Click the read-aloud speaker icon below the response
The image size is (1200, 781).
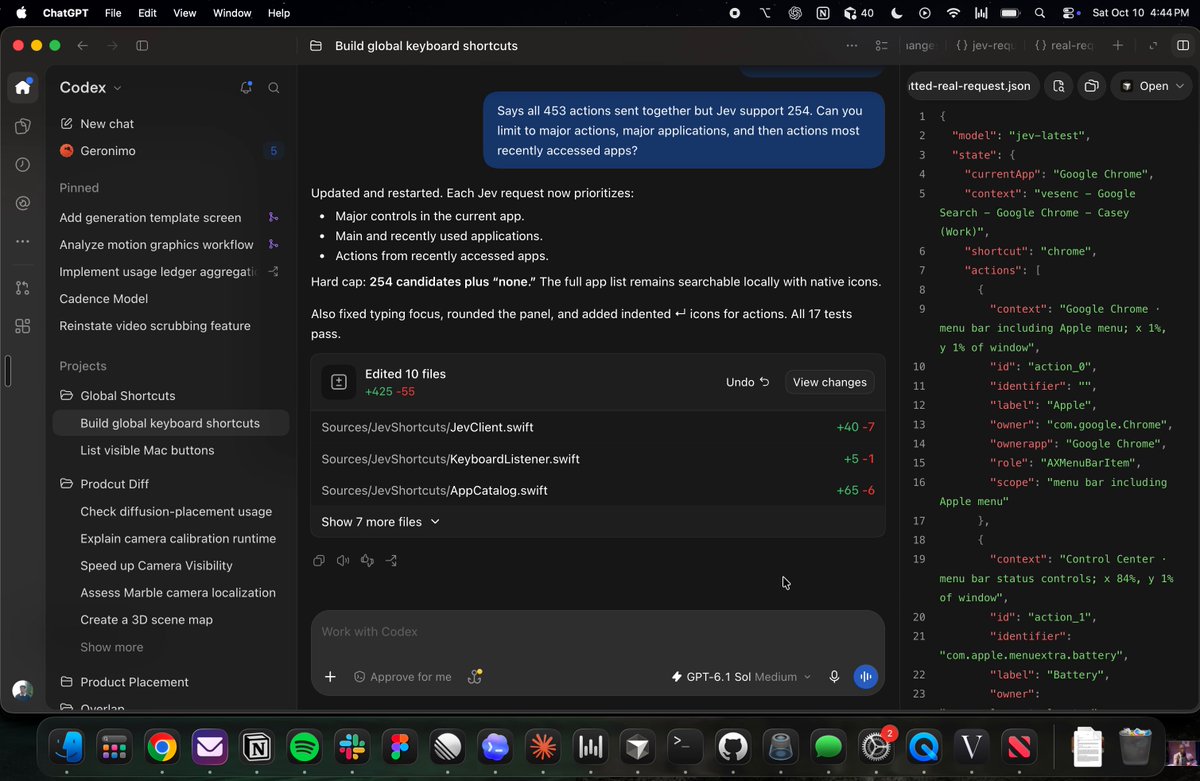tap(343, 561)
